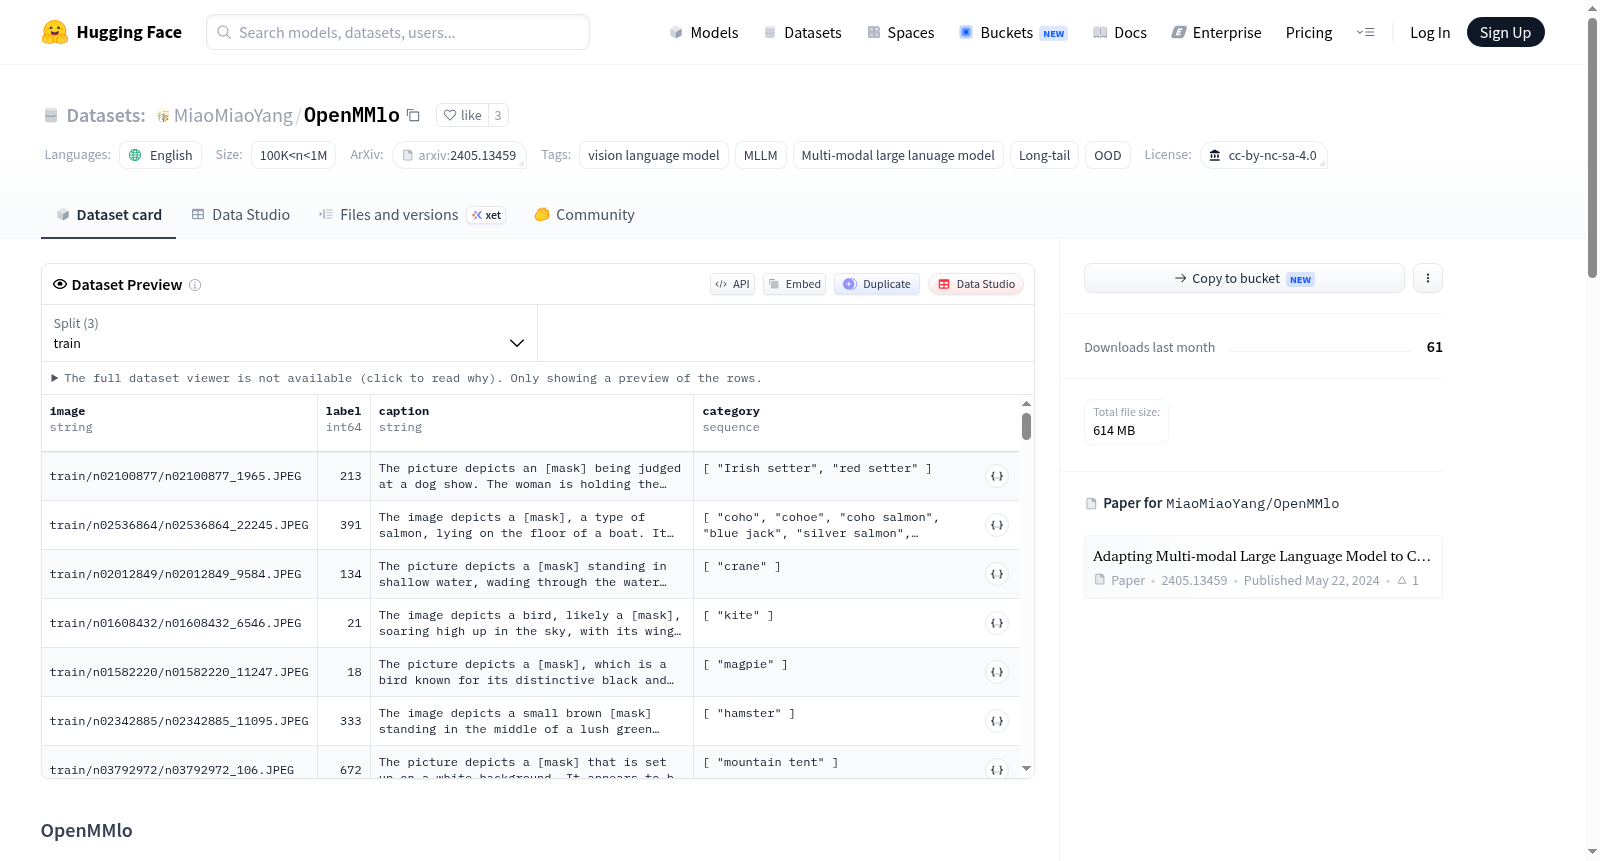Expand the JSON icon for the Irish setter row
1600x861 pixels.
pyautogui.click(x=997, y=476)
